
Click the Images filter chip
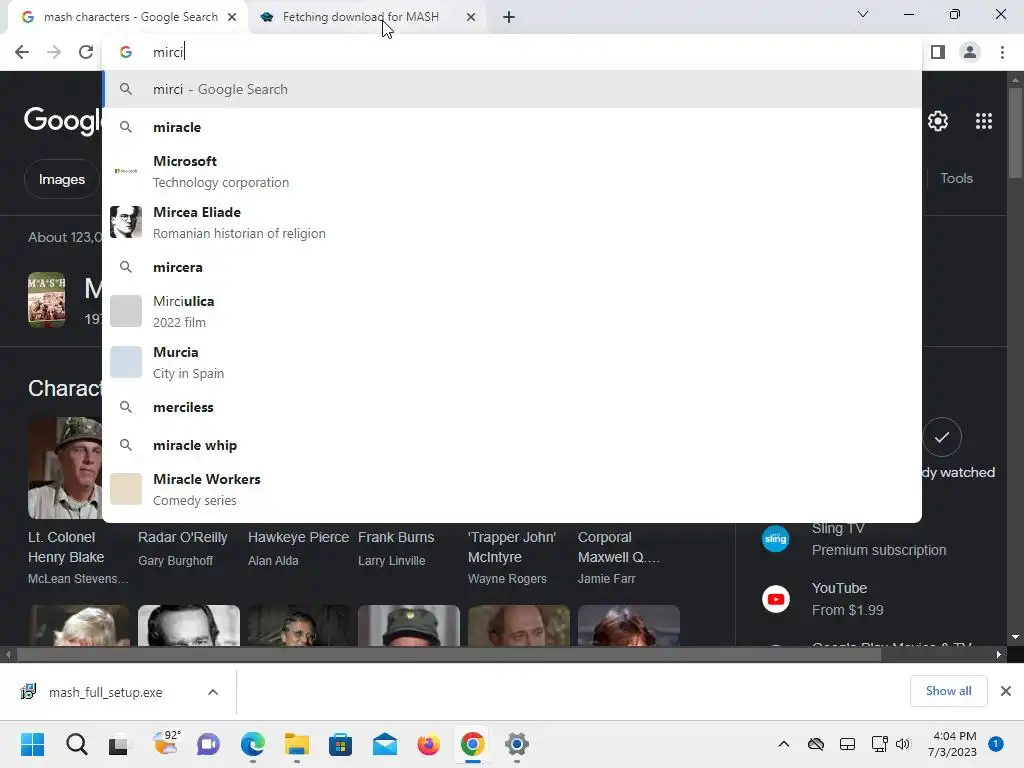point(61,179)
